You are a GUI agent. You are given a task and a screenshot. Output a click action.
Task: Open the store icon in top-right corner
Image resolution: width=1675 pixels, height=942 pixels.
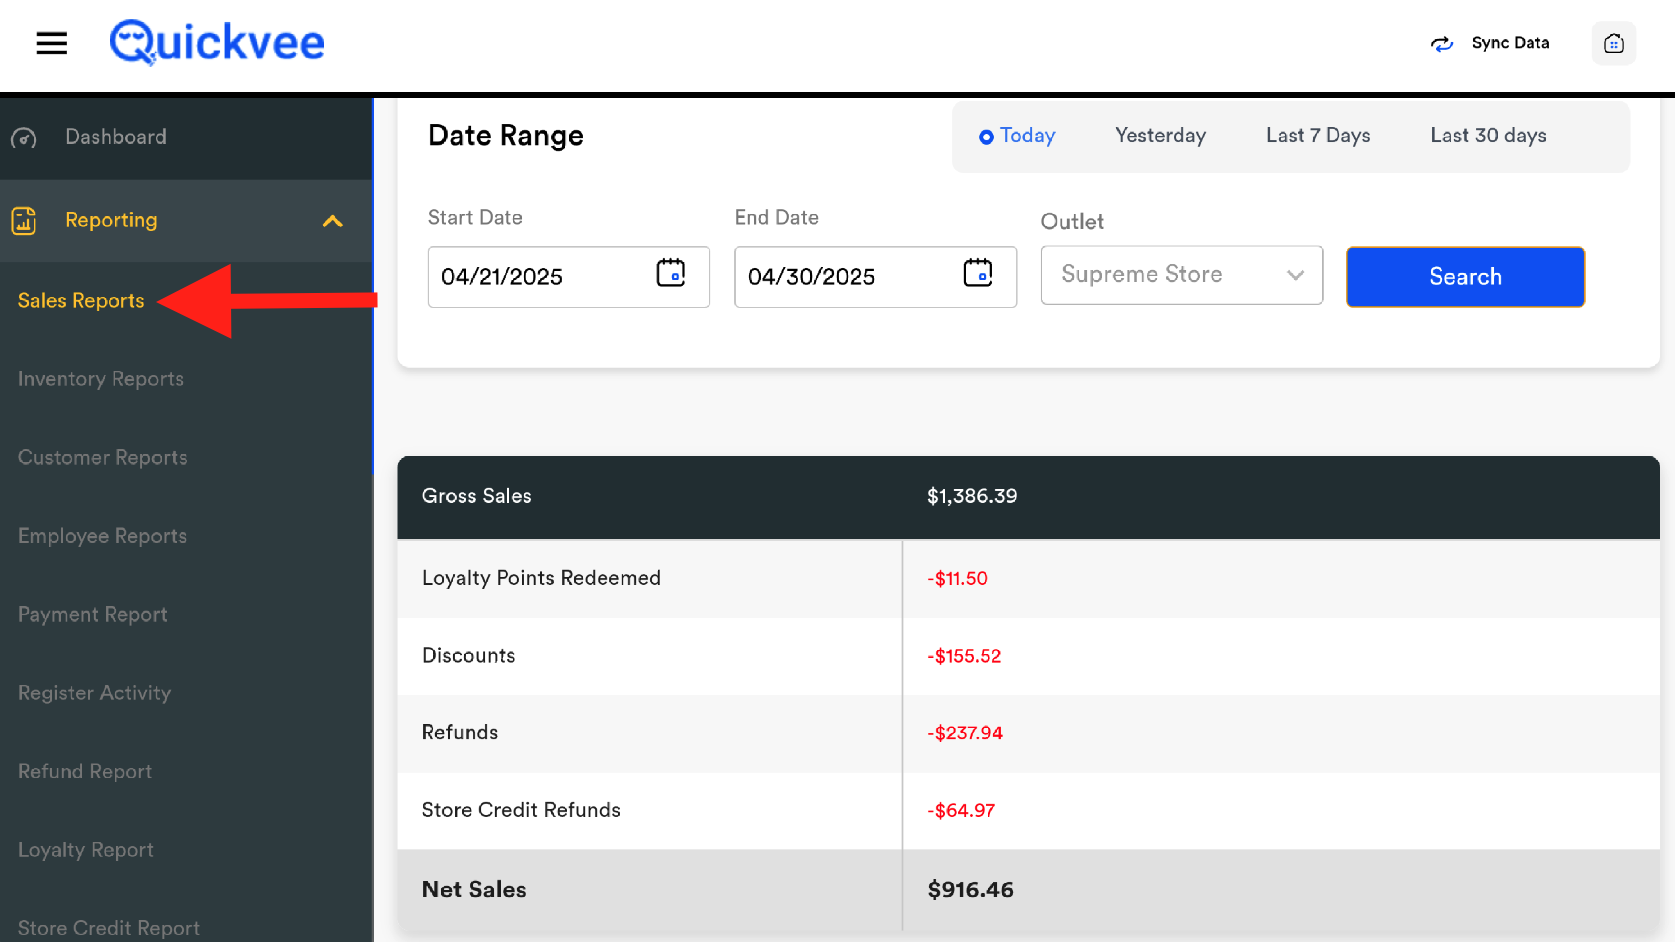tap(1613, 44)
